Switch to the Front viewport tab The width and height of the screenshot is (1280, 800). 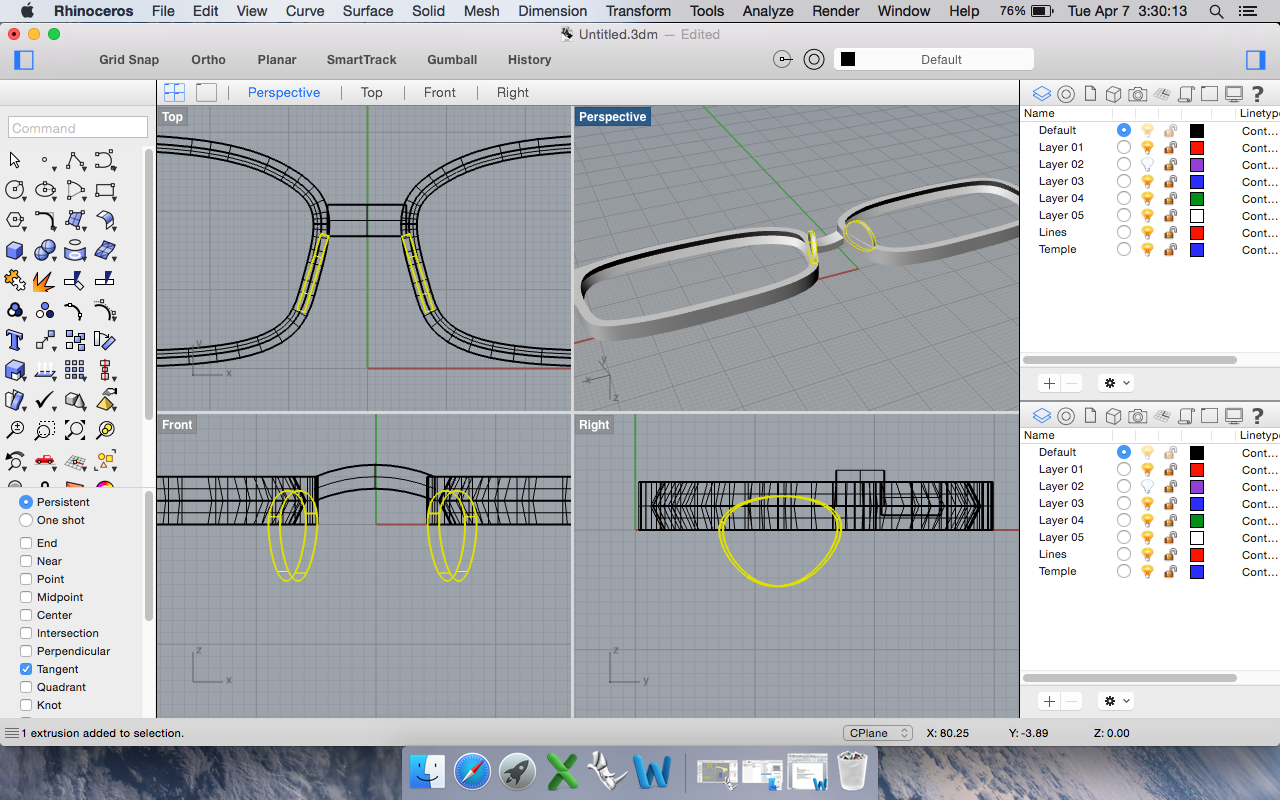click(x=440, y=92)
